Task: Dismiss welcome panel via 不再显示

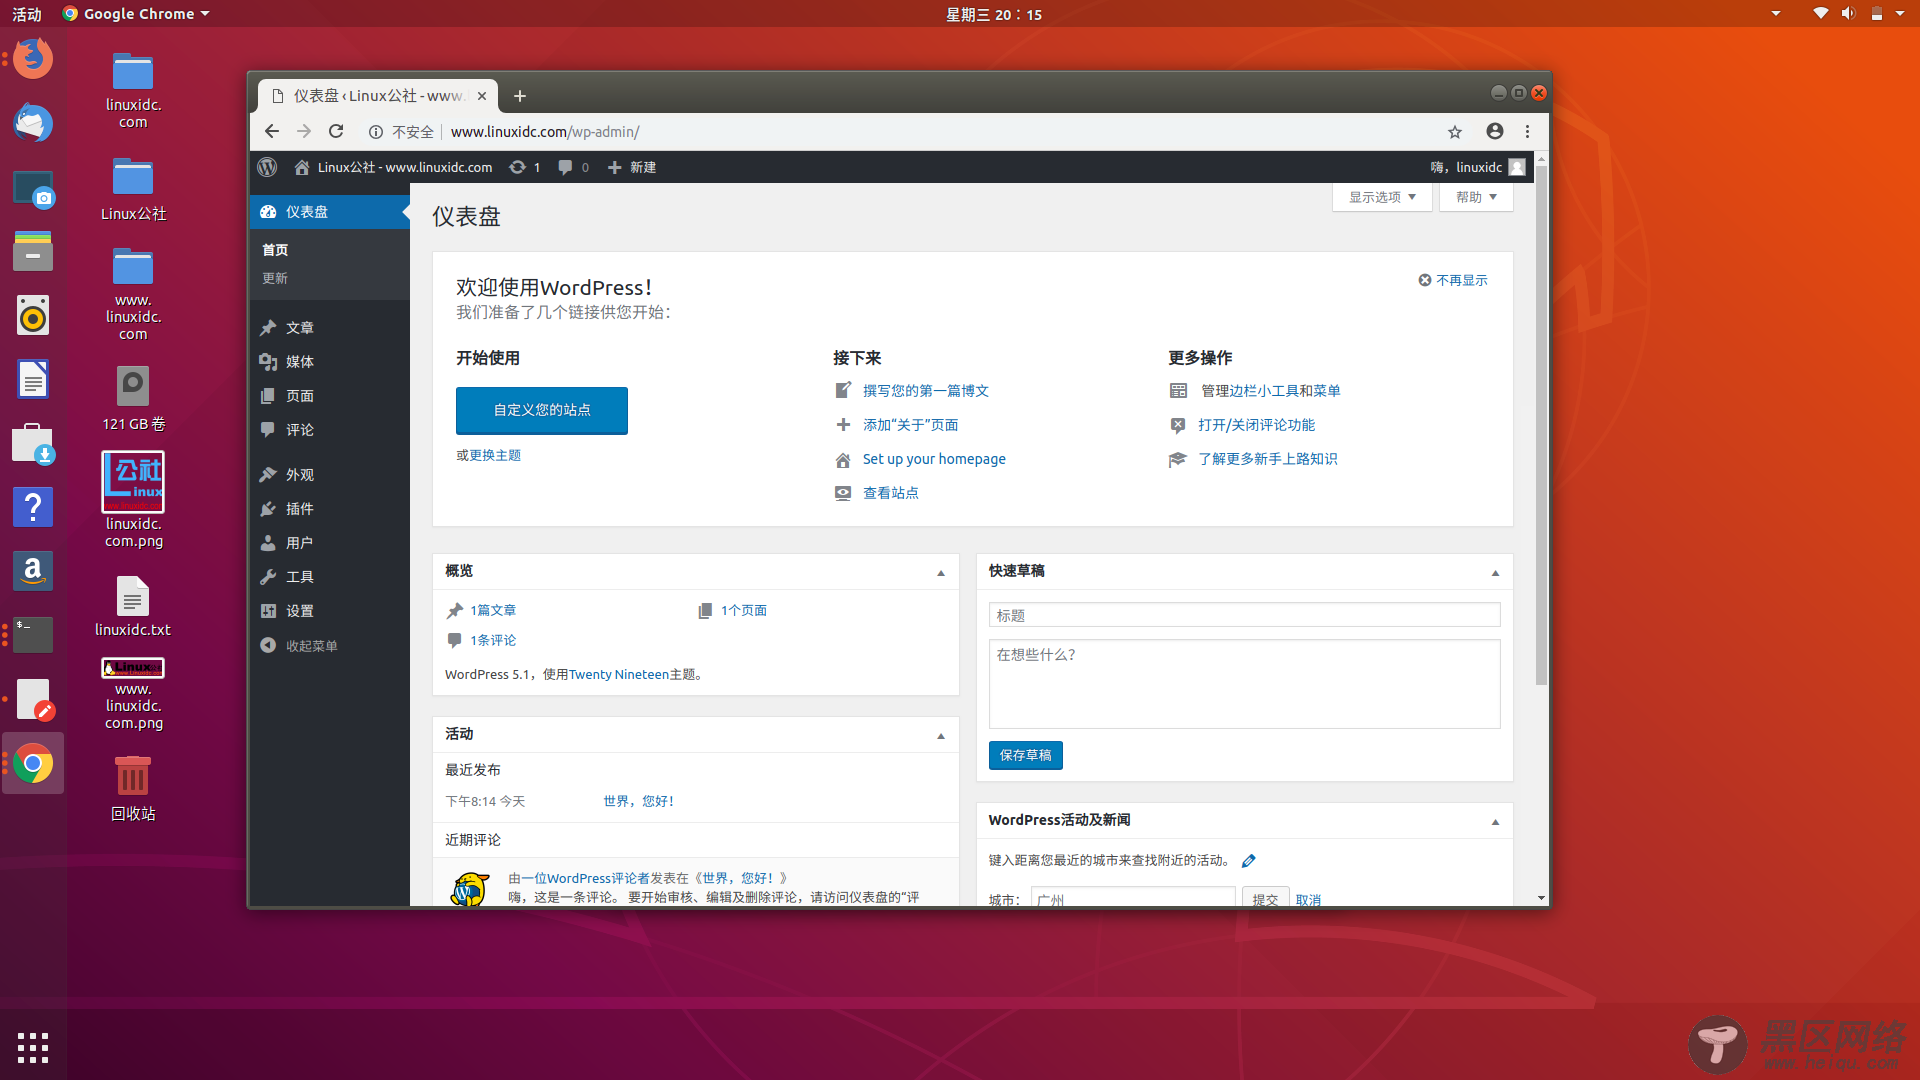Action: (x=1453, y=280)
